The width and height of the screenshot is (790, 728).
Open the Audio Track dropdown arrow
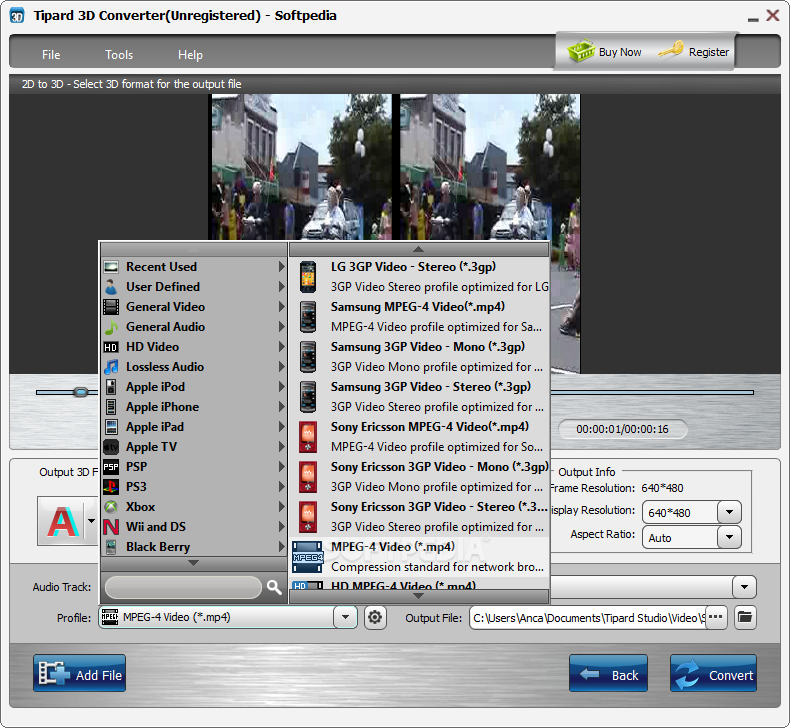pos(744,587)
